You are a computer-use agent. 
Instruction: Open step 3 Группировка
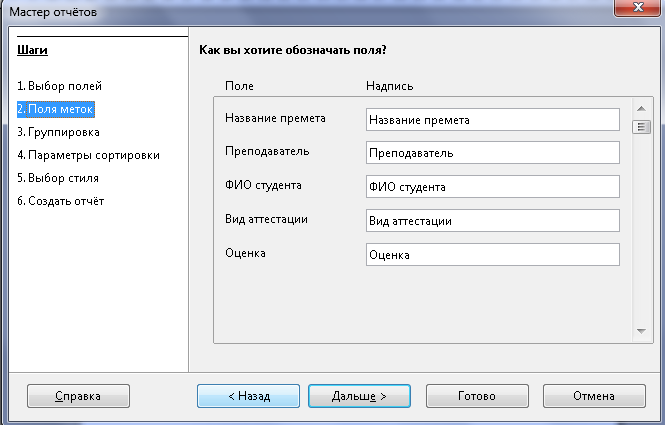[58, 132]
